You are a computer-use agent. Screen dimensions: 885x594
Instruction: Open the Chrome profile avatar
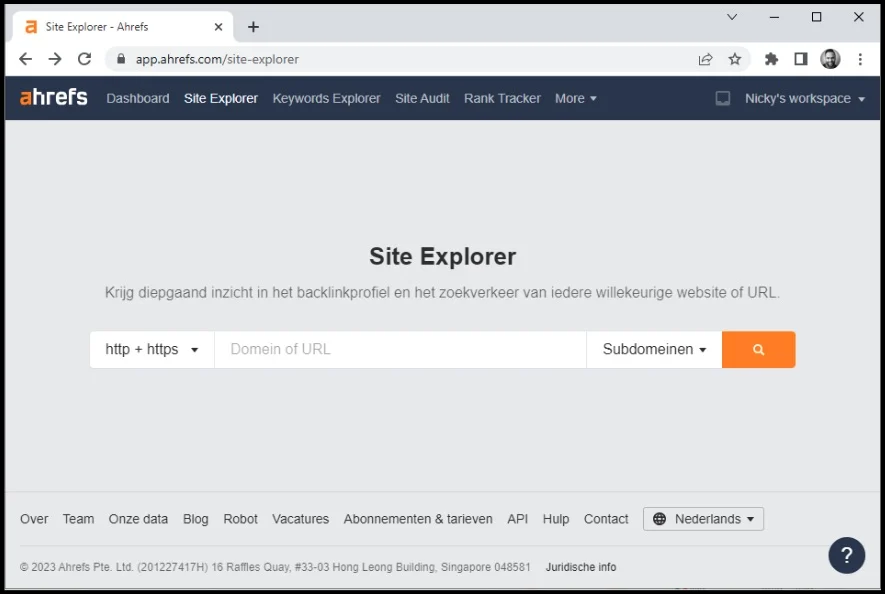point(830,59)
